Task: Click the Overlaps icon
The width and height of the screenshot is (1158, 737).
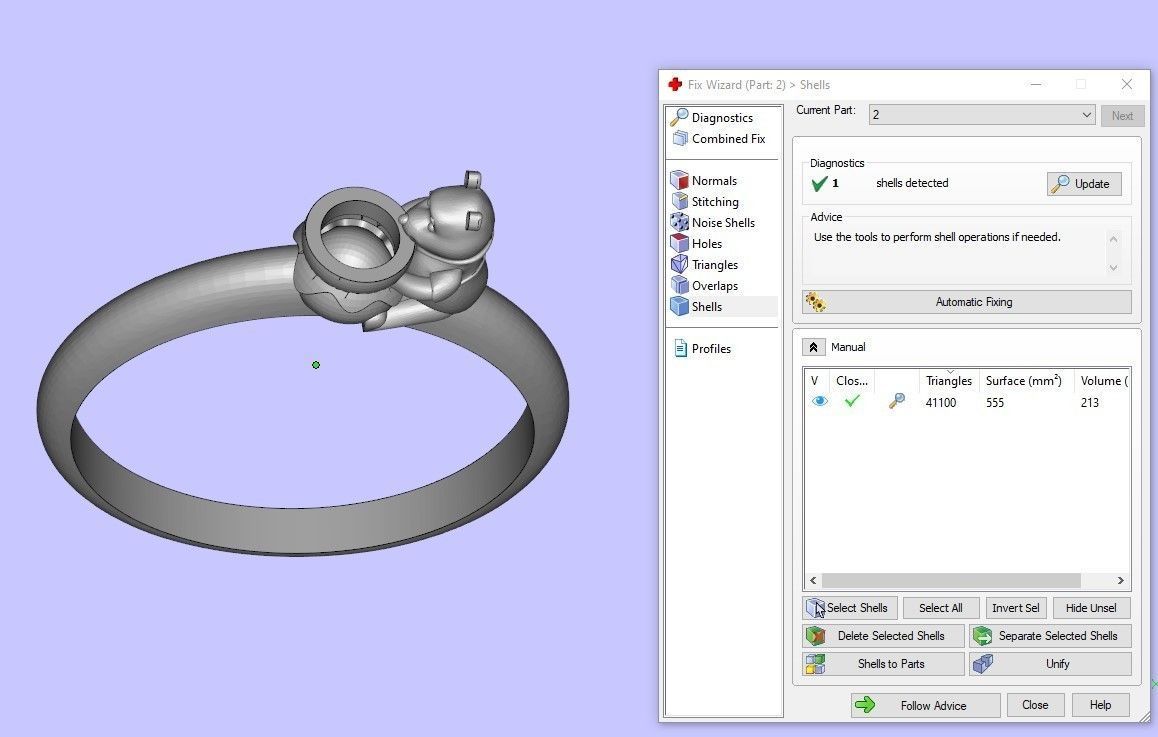Action: point(679,285)
